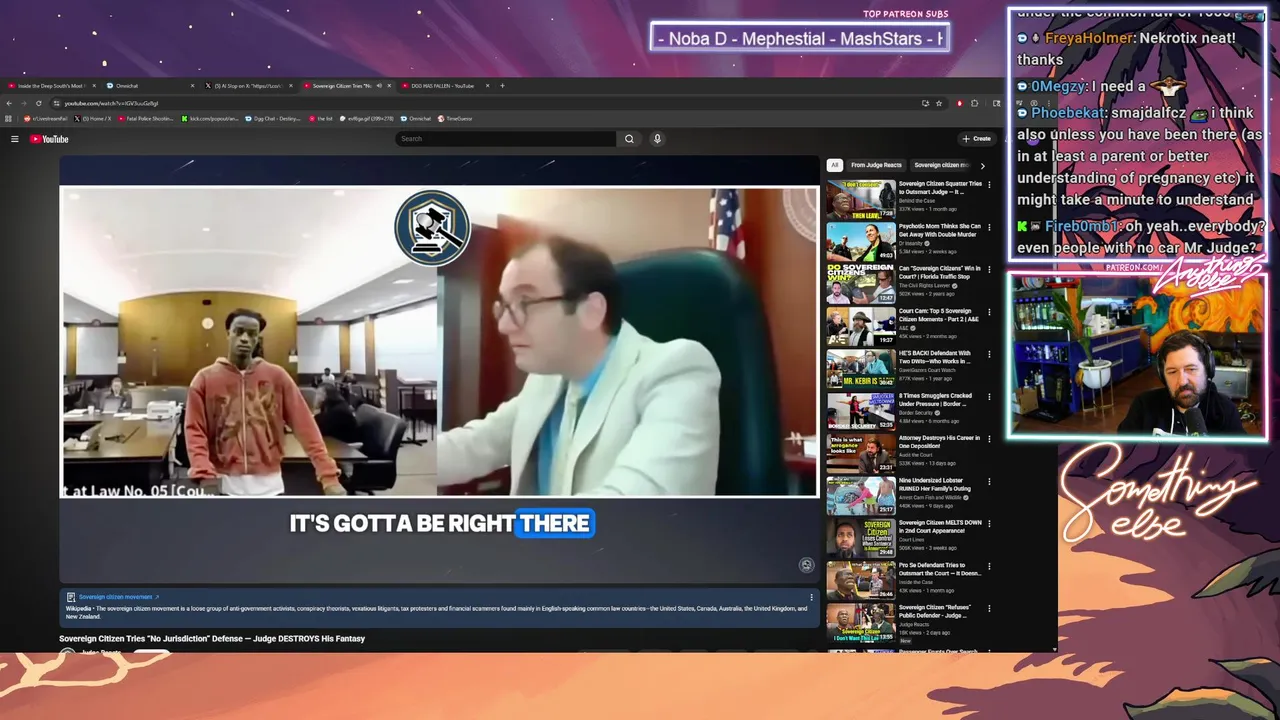Select the Sovereign citizen movement chip
This screenshot has height=720, width=1280.
pos(941,165)
